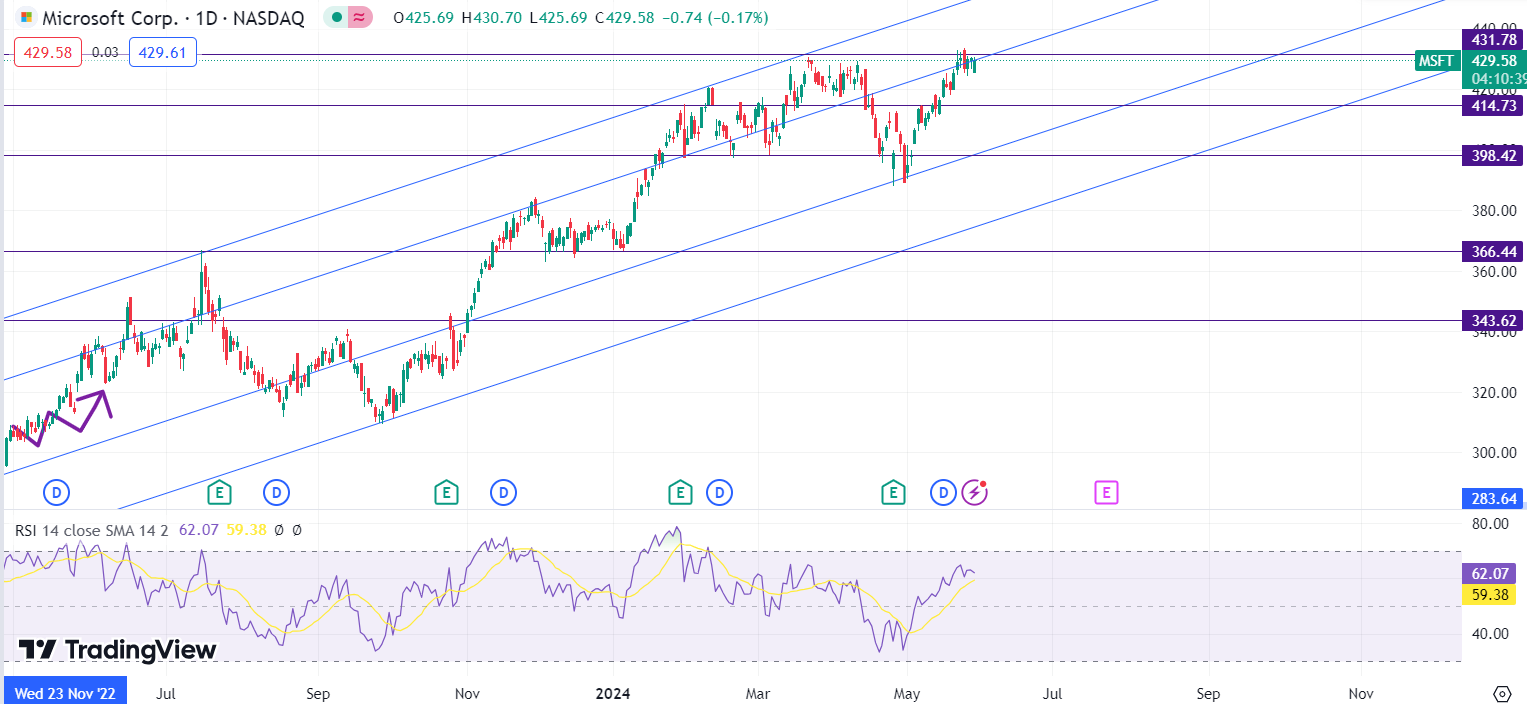Click the Wed 23 Nov '22 date label
This screenshot has height=704, width=1527.
pos(65,692)
